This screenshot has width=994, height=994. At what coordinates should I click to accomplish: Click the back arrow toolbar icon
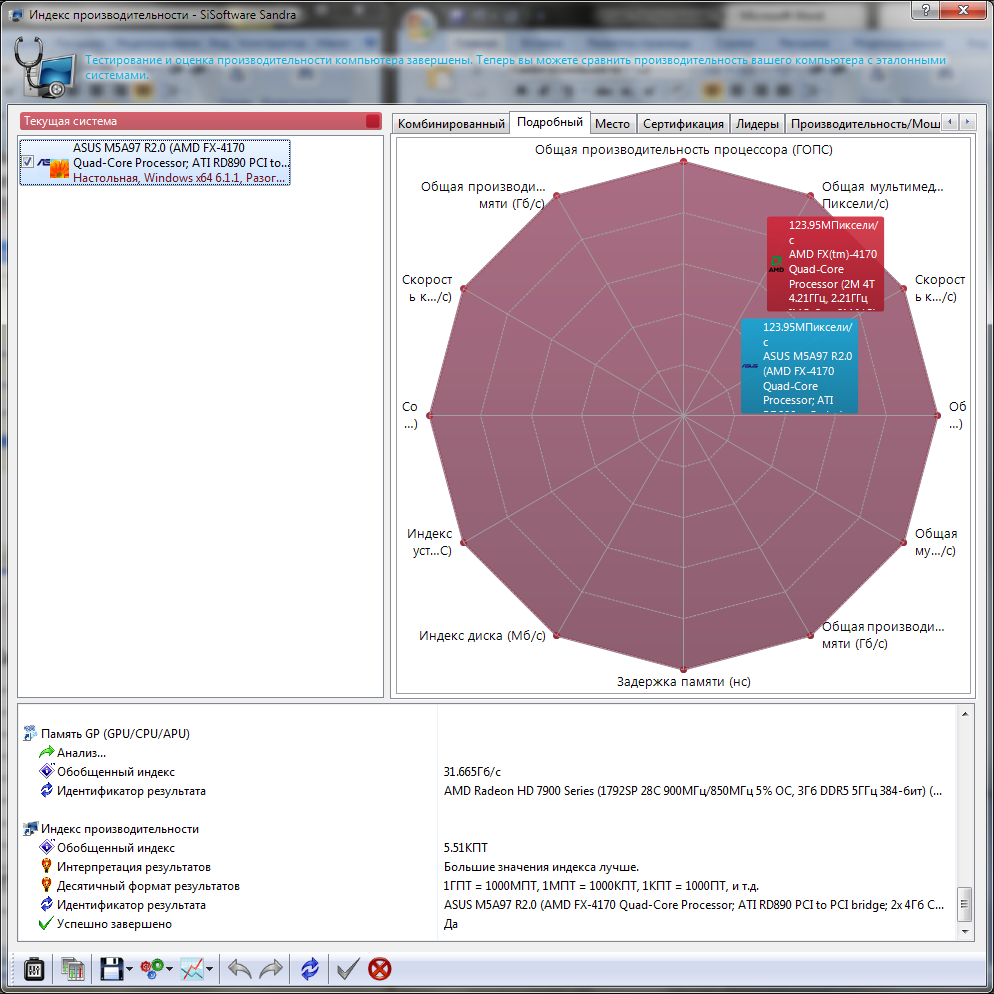click(x=240, y=969)
